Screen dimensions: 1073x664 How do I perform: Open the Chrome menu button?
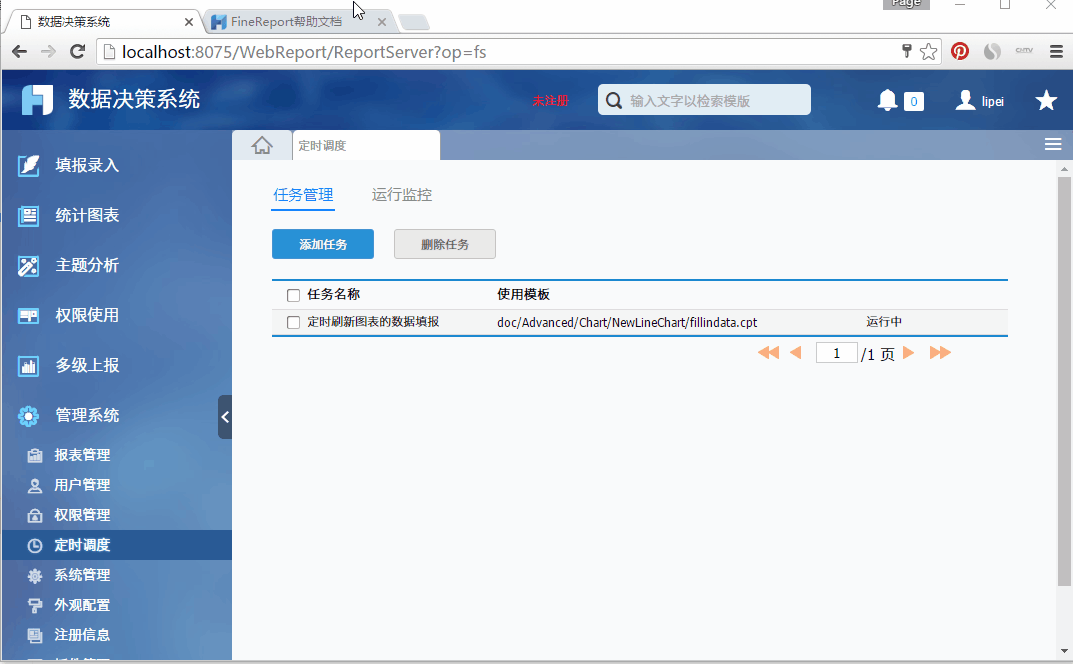(1056, 51)
